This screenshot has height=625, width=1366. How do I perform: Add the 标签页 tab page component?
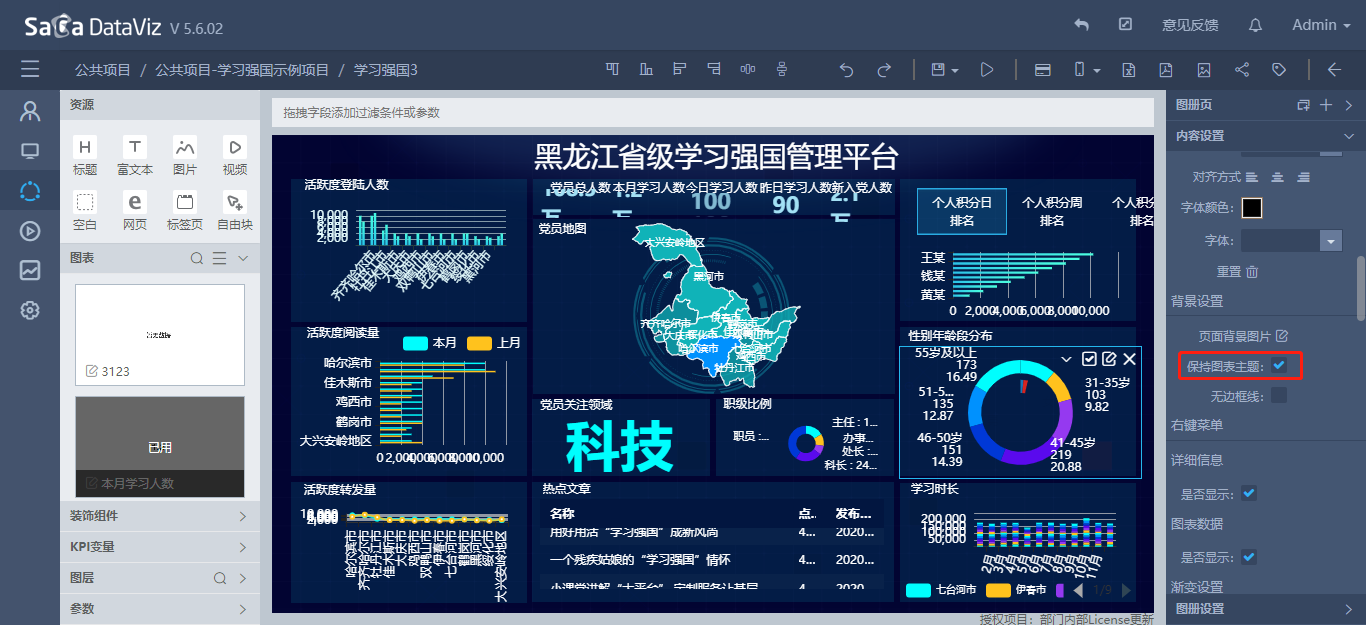click(185, 211)
